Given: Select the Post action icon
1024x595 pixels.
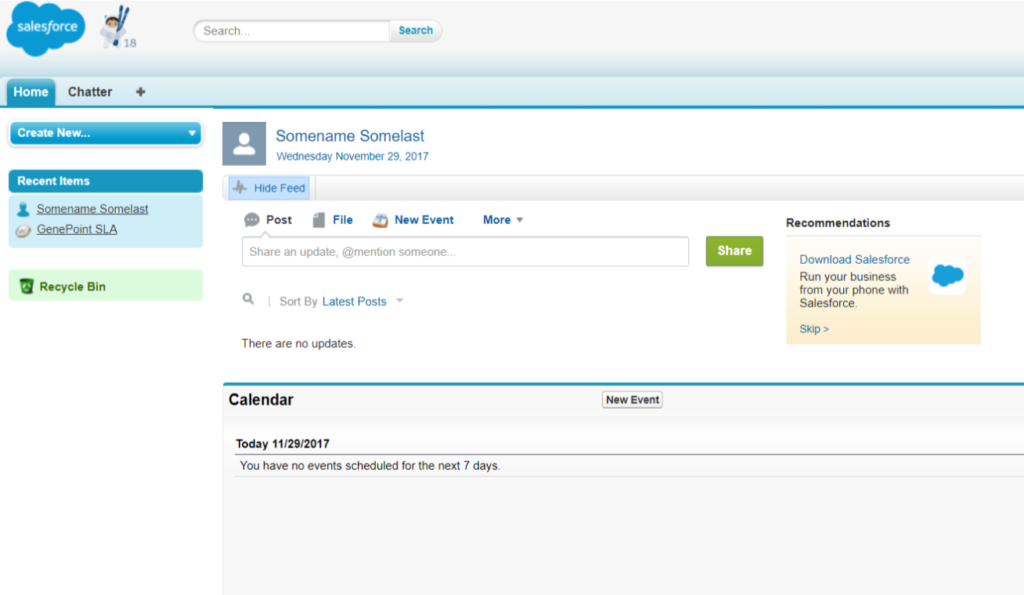Looking at the screenshot, I should click(x=253, y=219).
